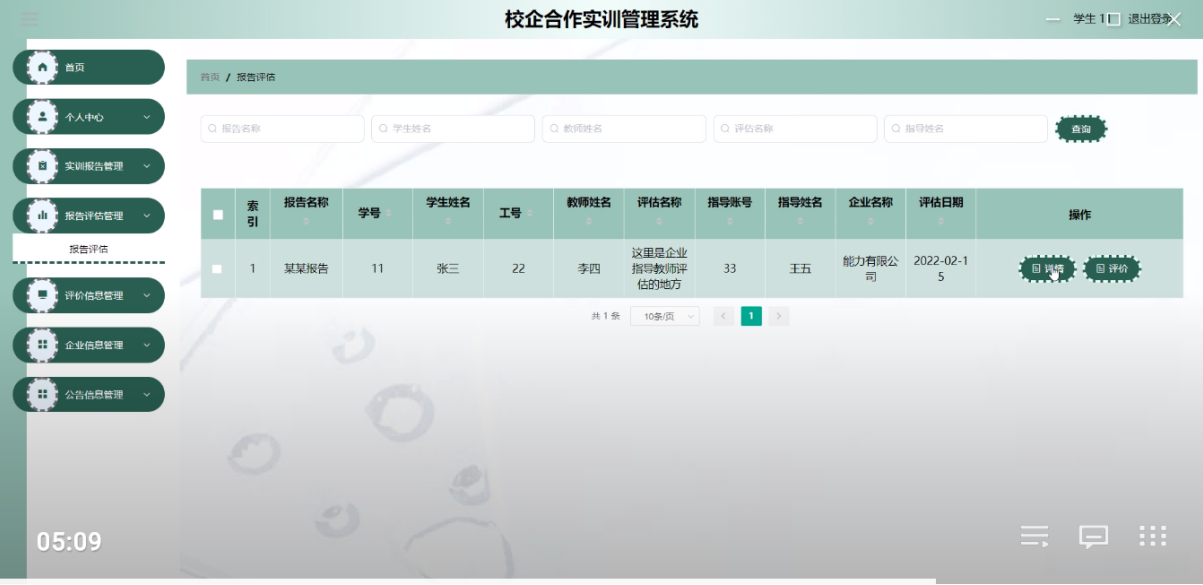This screenshot has width=1203, height=585.
Task: Click the 李四 teacher name cell
Action: 589,268
